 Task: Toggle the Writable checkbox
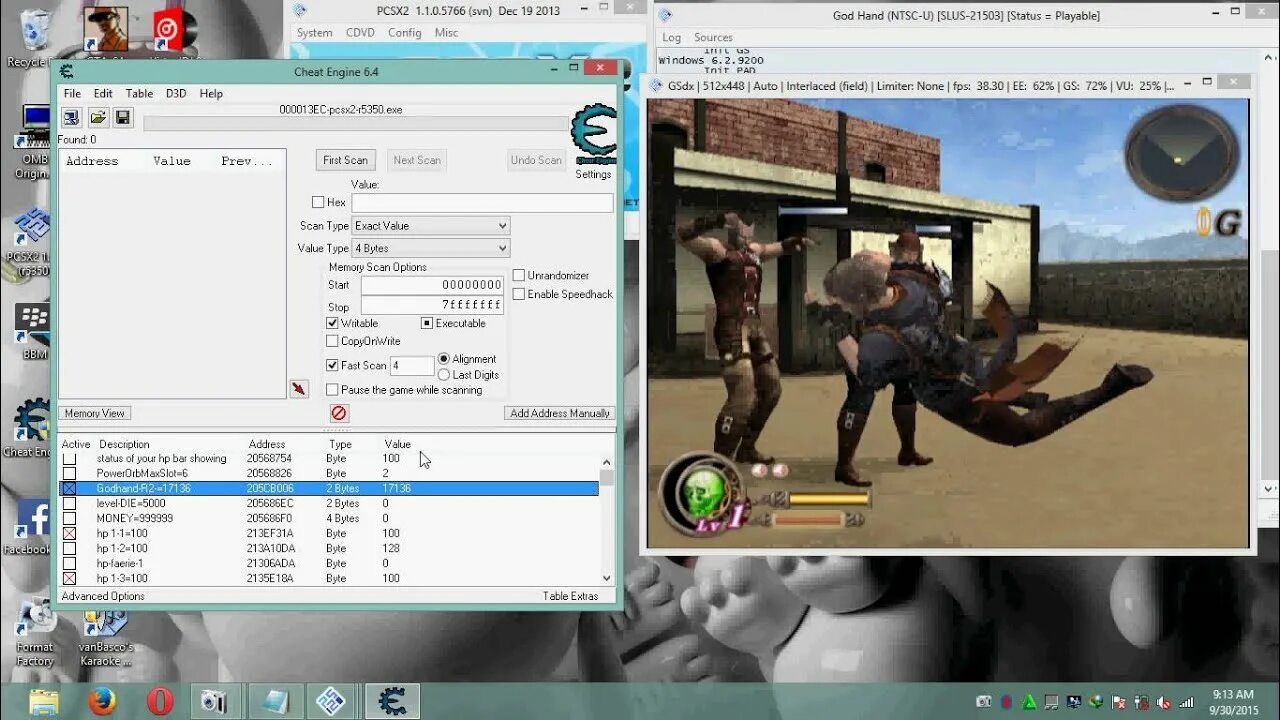click(x=332, y=323)
